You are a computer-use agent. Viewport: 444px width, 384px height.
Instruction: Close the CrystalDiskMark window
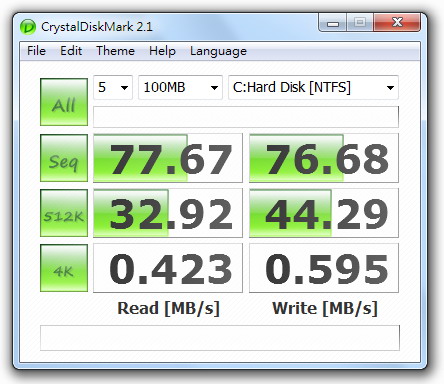click(397, 23)
